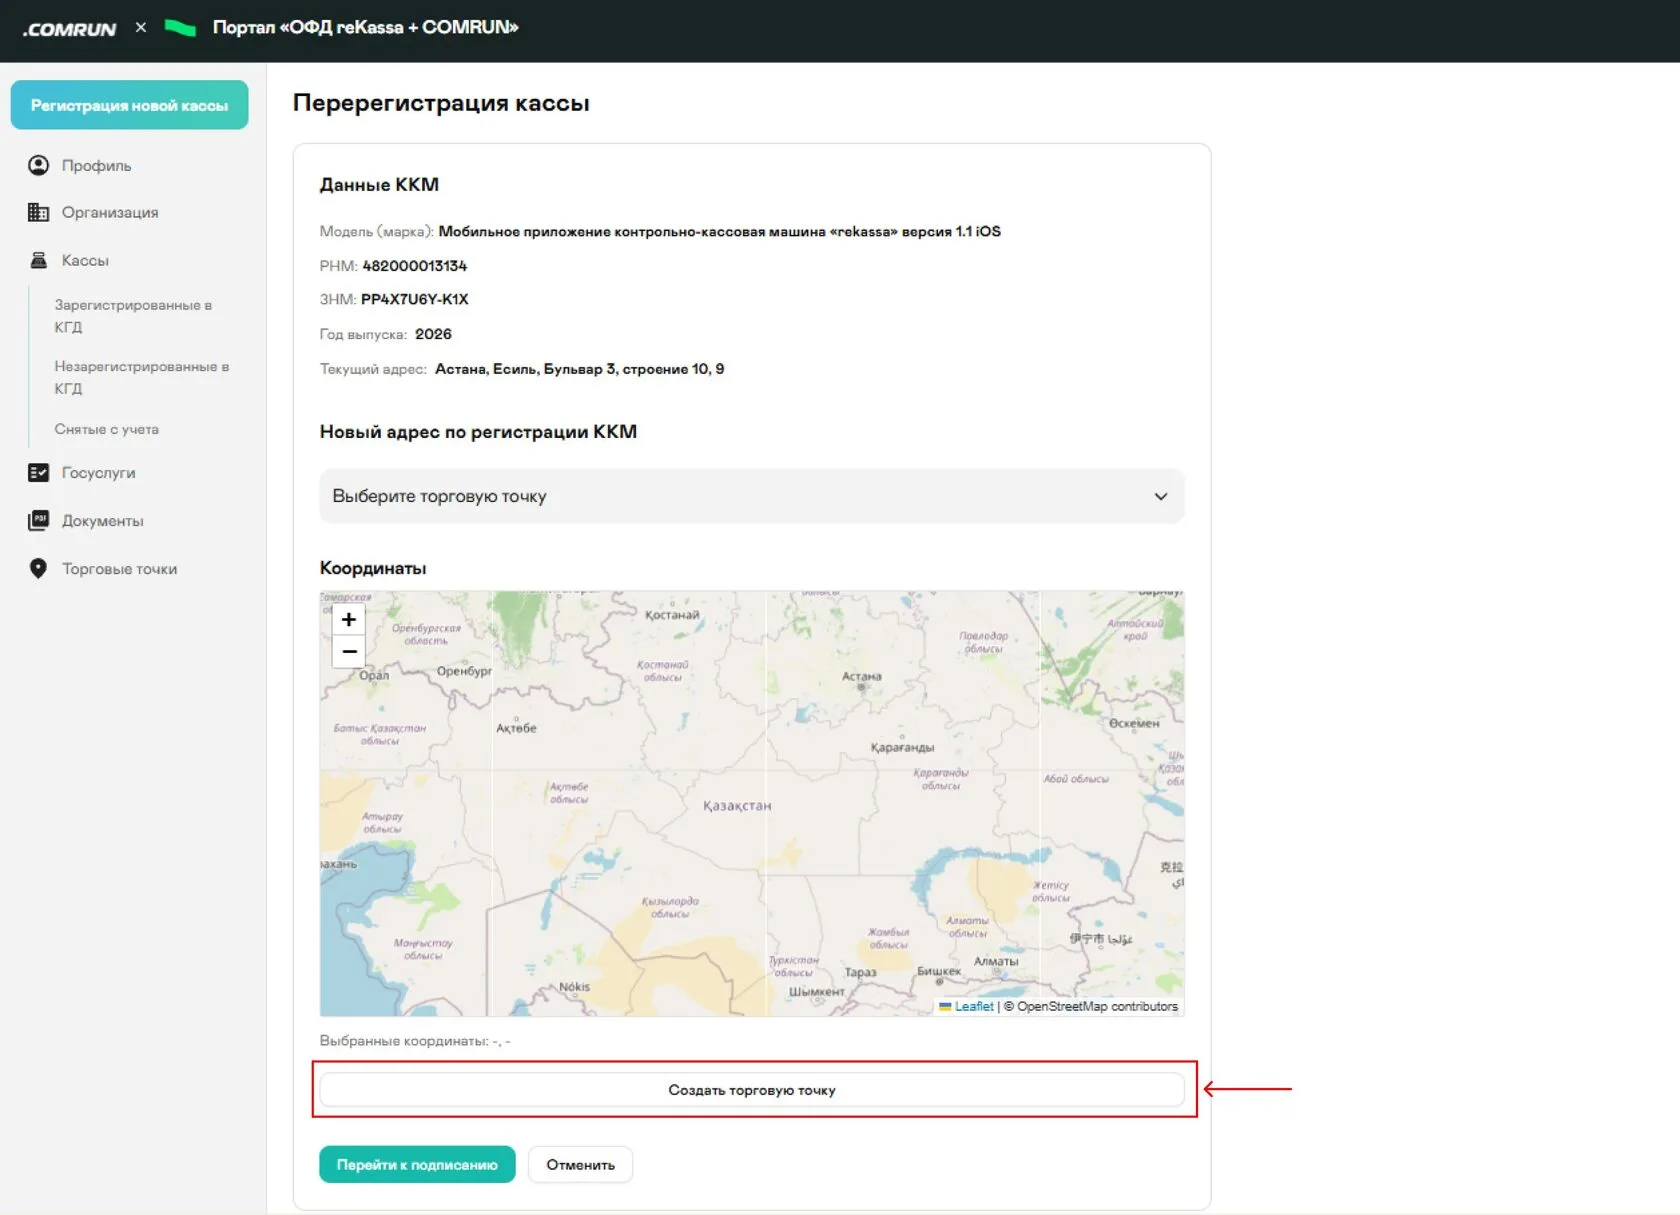1680x1215 pixels.
Task: Click Астана city on the map
Action: coord(861,678)
